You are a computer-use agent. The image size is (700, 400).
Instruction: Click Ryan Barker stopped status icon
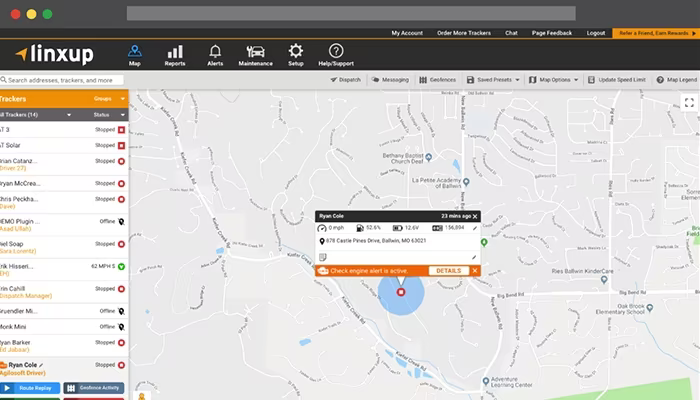point(121,343)
